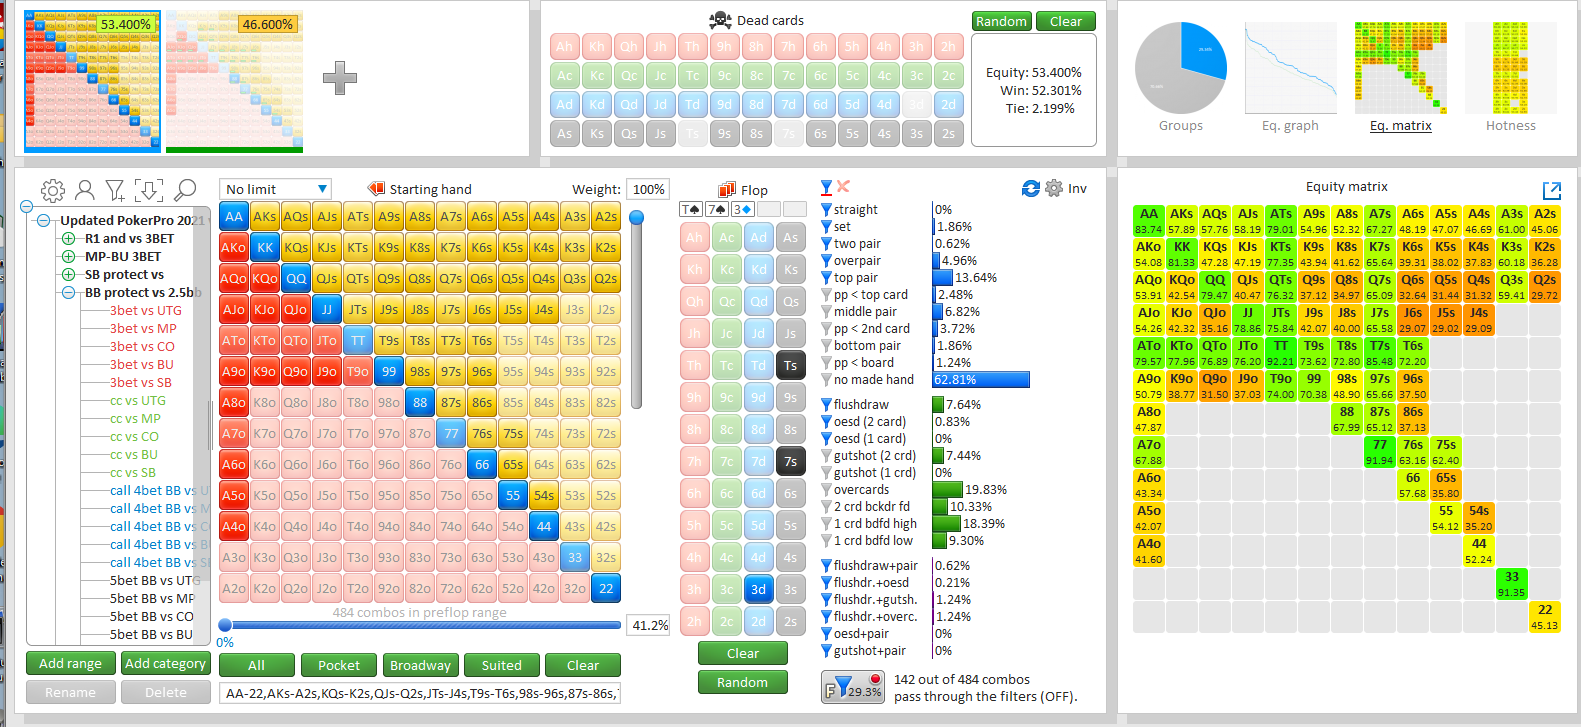Click the underlined blue filter icon above stats
This screenshot has height=727, width=1581.
pyautogui.click(x=826, y=187)
